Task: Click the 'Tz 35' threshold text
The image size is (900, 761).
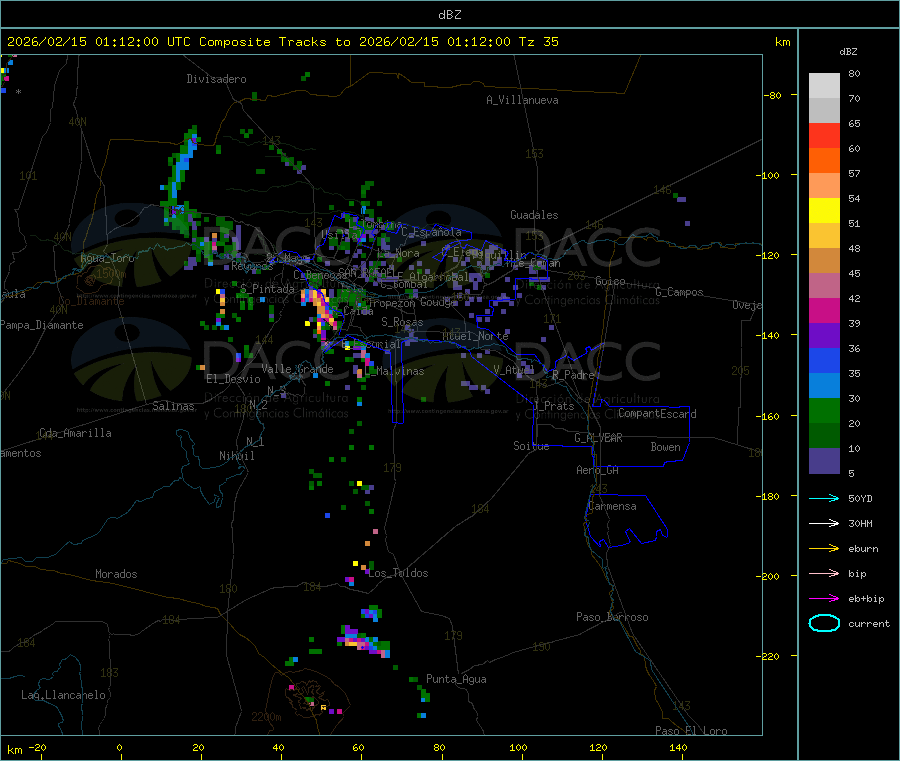Action: point(538,42)
